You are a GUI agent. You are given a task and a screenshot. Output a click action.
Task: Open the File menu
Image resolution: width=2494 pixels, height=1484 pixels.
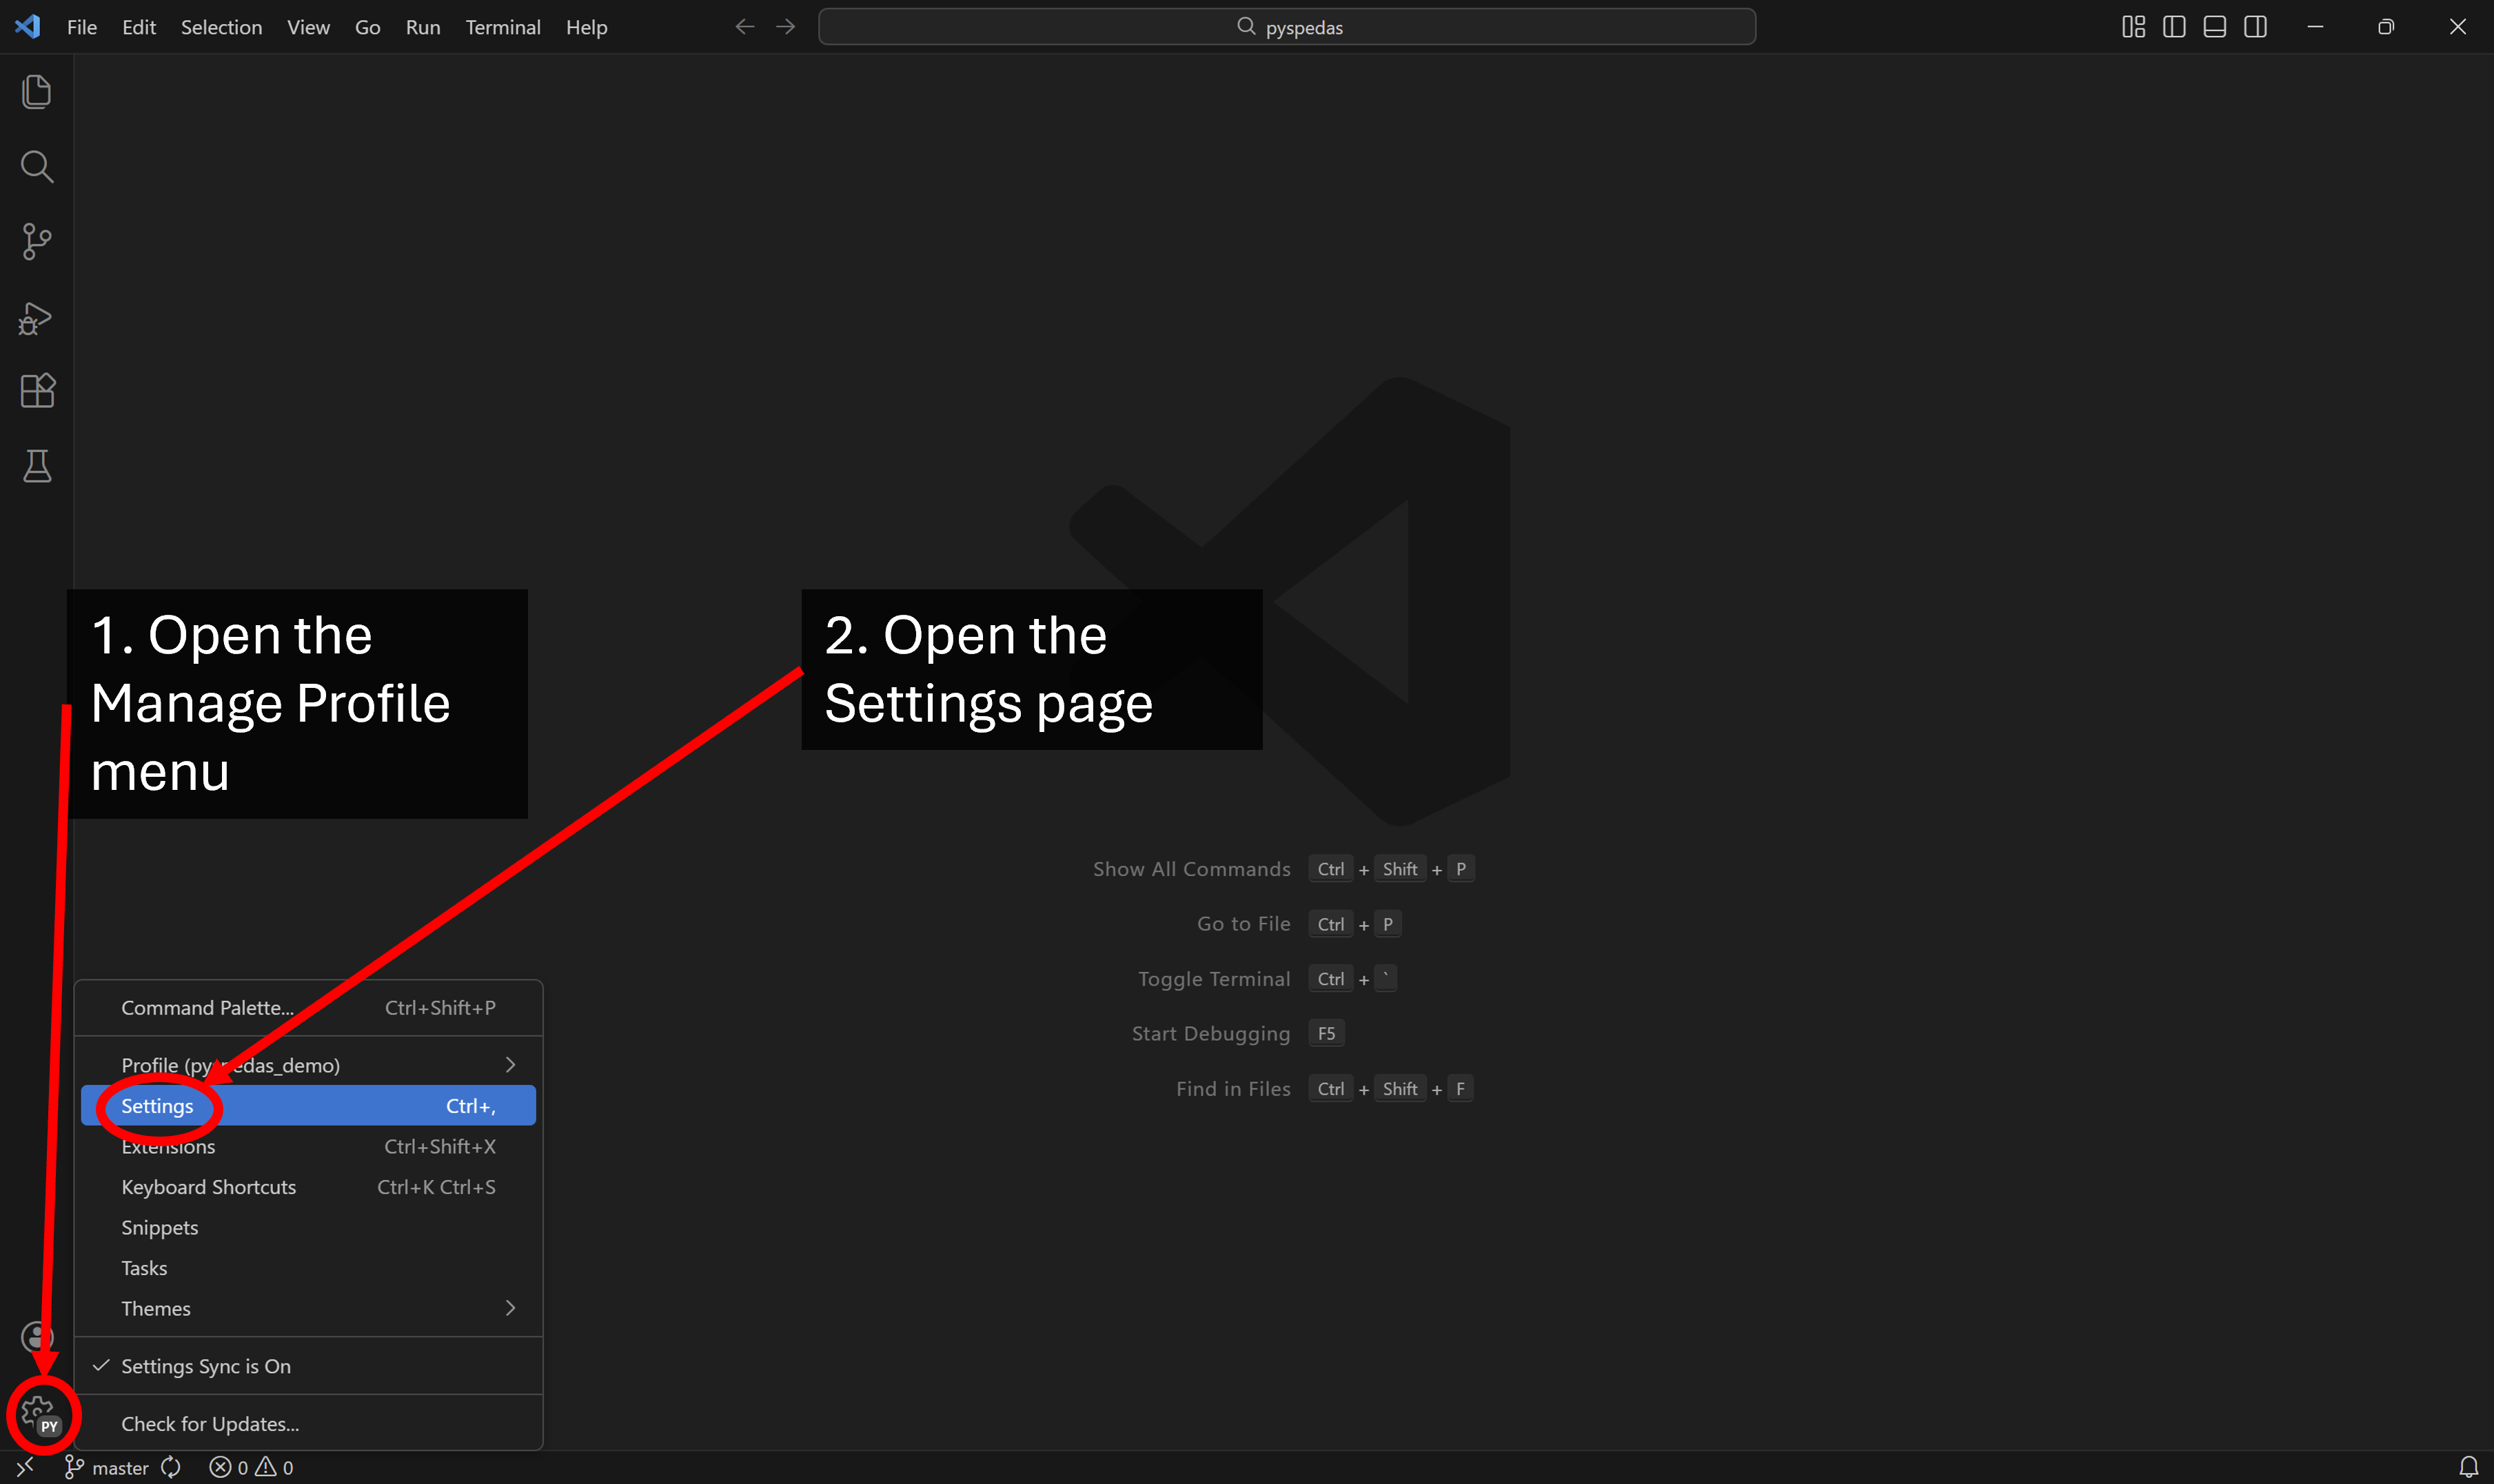(82, 27)
